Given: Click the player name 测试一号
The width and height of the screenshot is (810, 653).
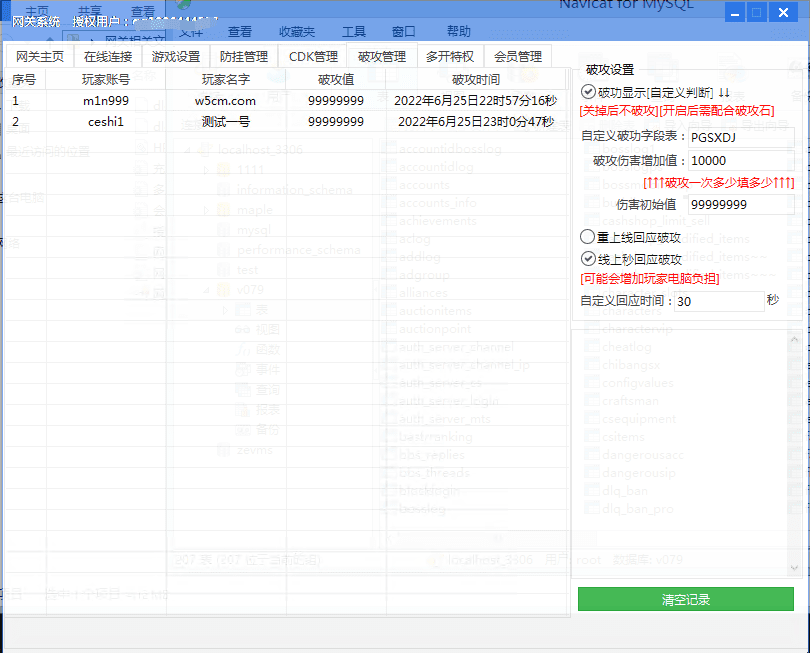Looking at the screenshot, I should [226, 122].
